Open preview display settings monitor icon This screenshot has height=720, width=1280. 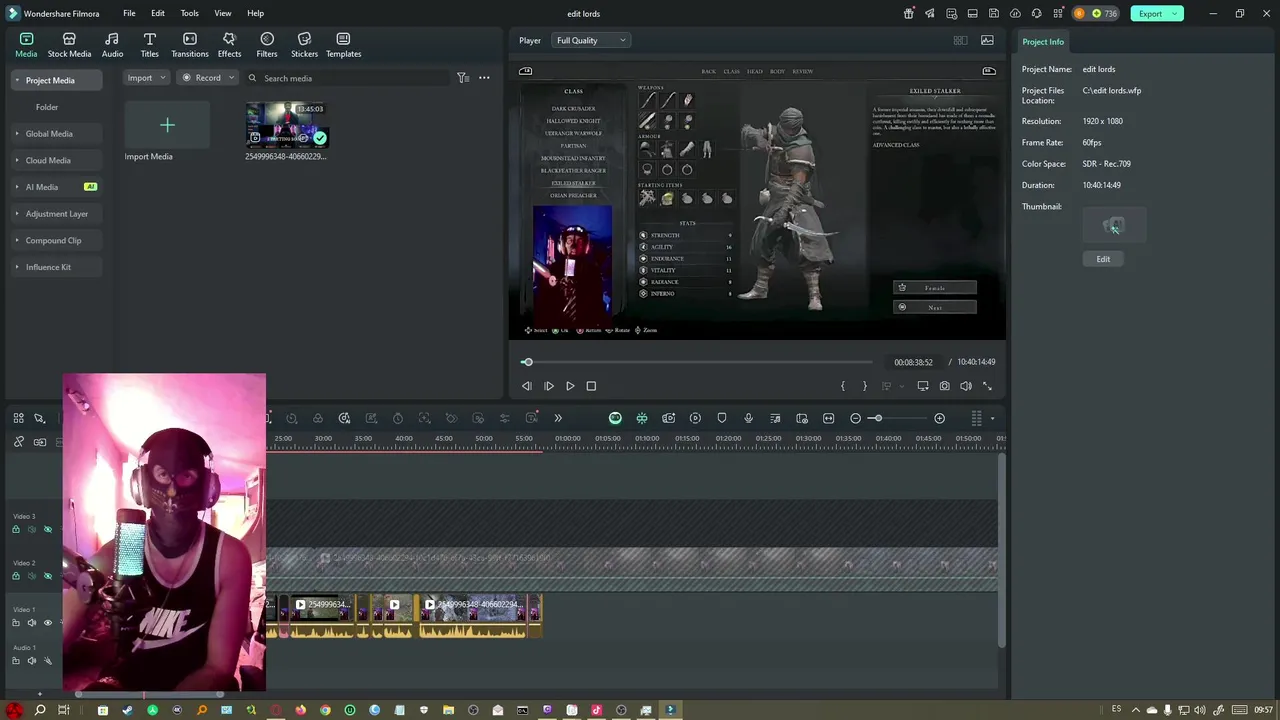(x=922, y=386)
